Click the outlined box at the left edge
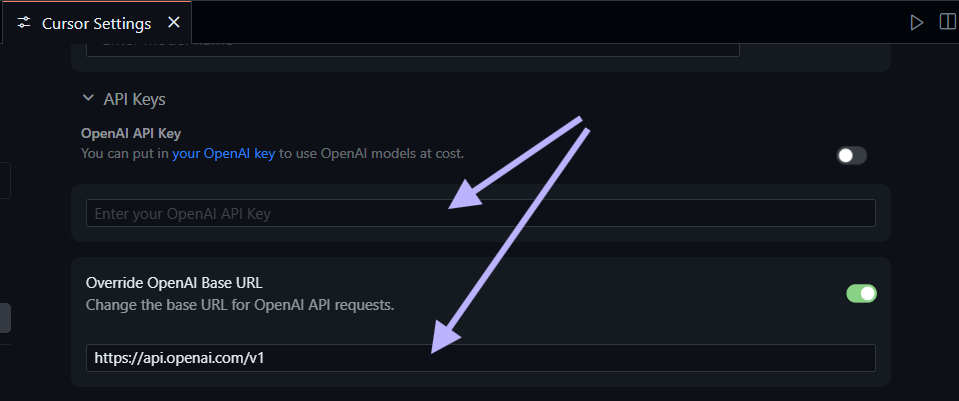959x401 pixels. [x=5, y=181]
